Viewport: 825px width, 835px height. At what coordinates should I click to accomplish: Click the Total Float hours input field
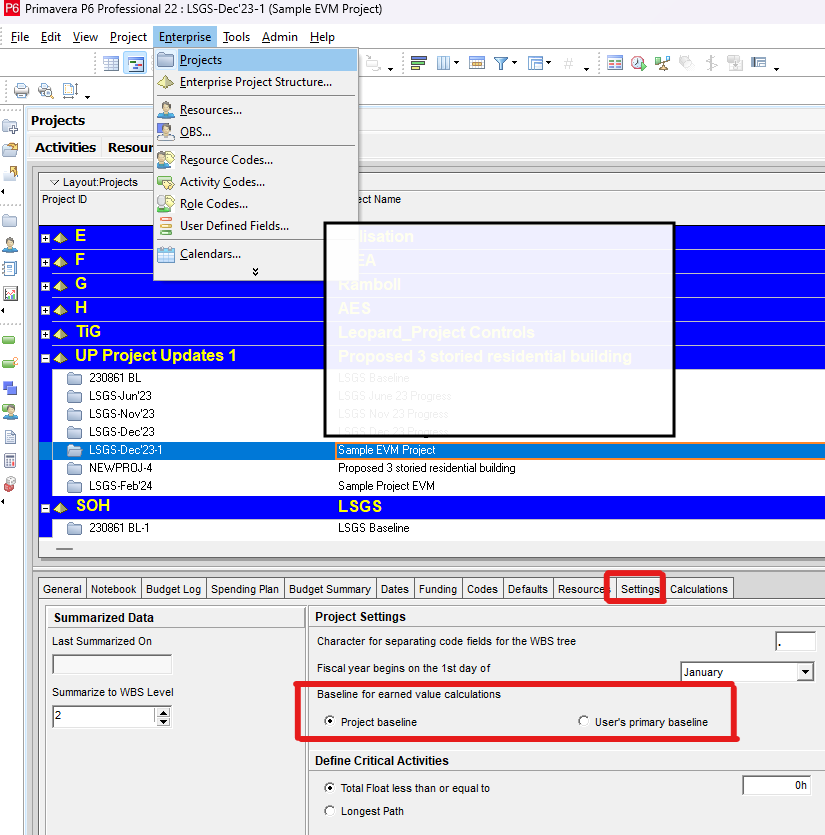tap(776, 786)
